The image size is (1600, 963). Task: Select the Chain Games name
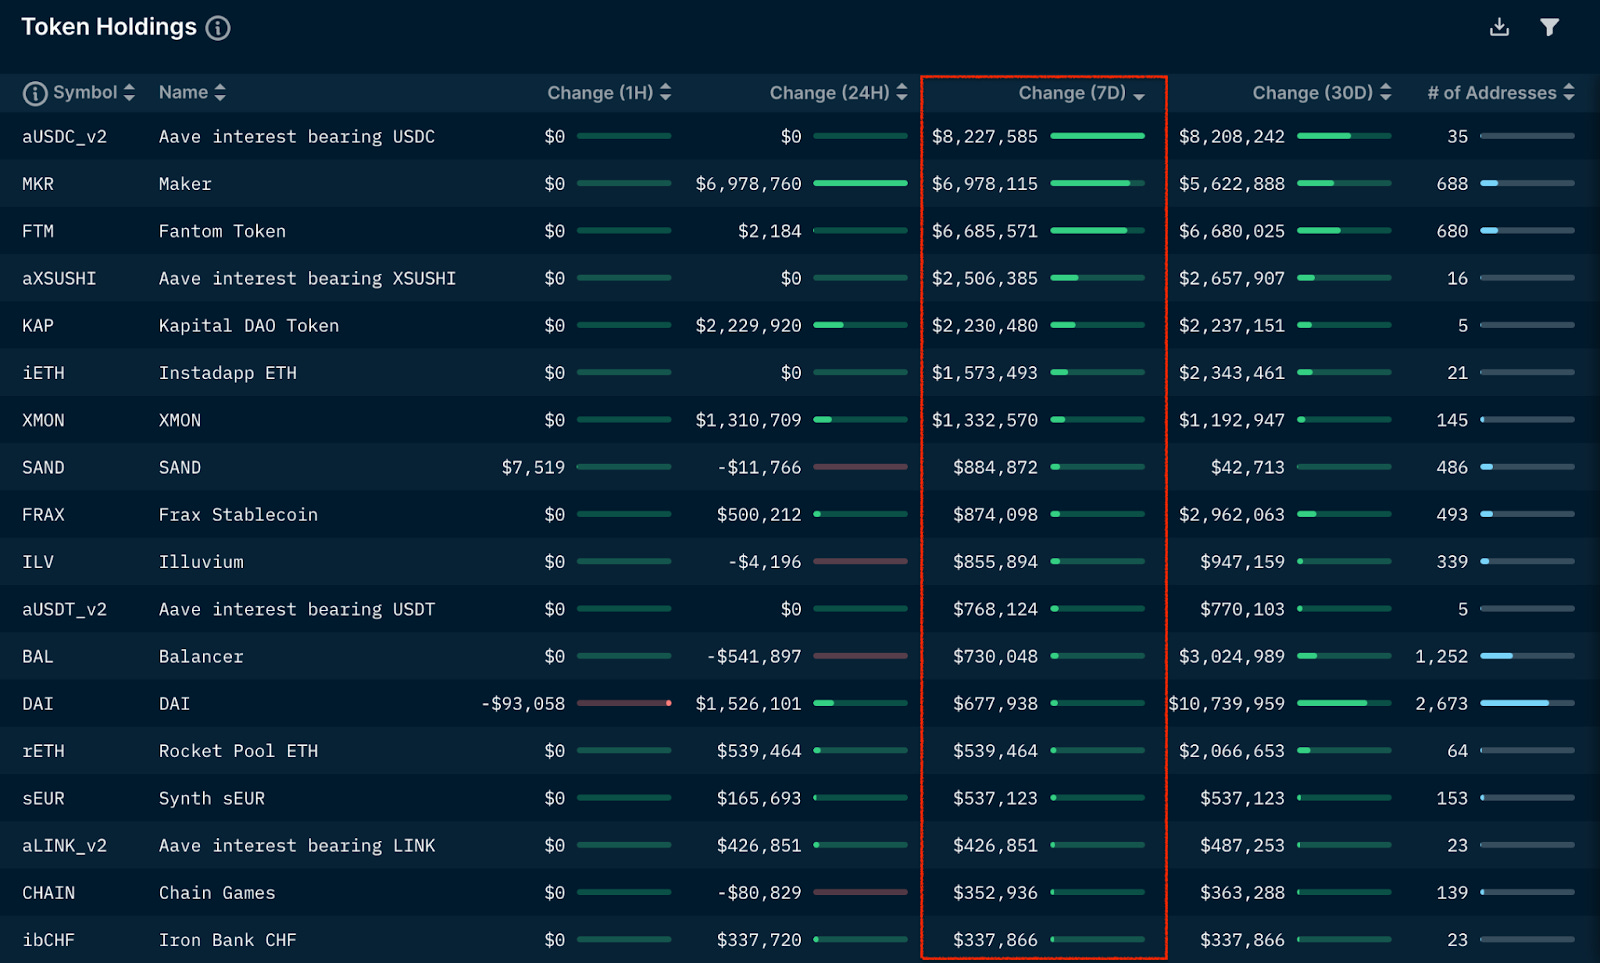click(217, 893)
